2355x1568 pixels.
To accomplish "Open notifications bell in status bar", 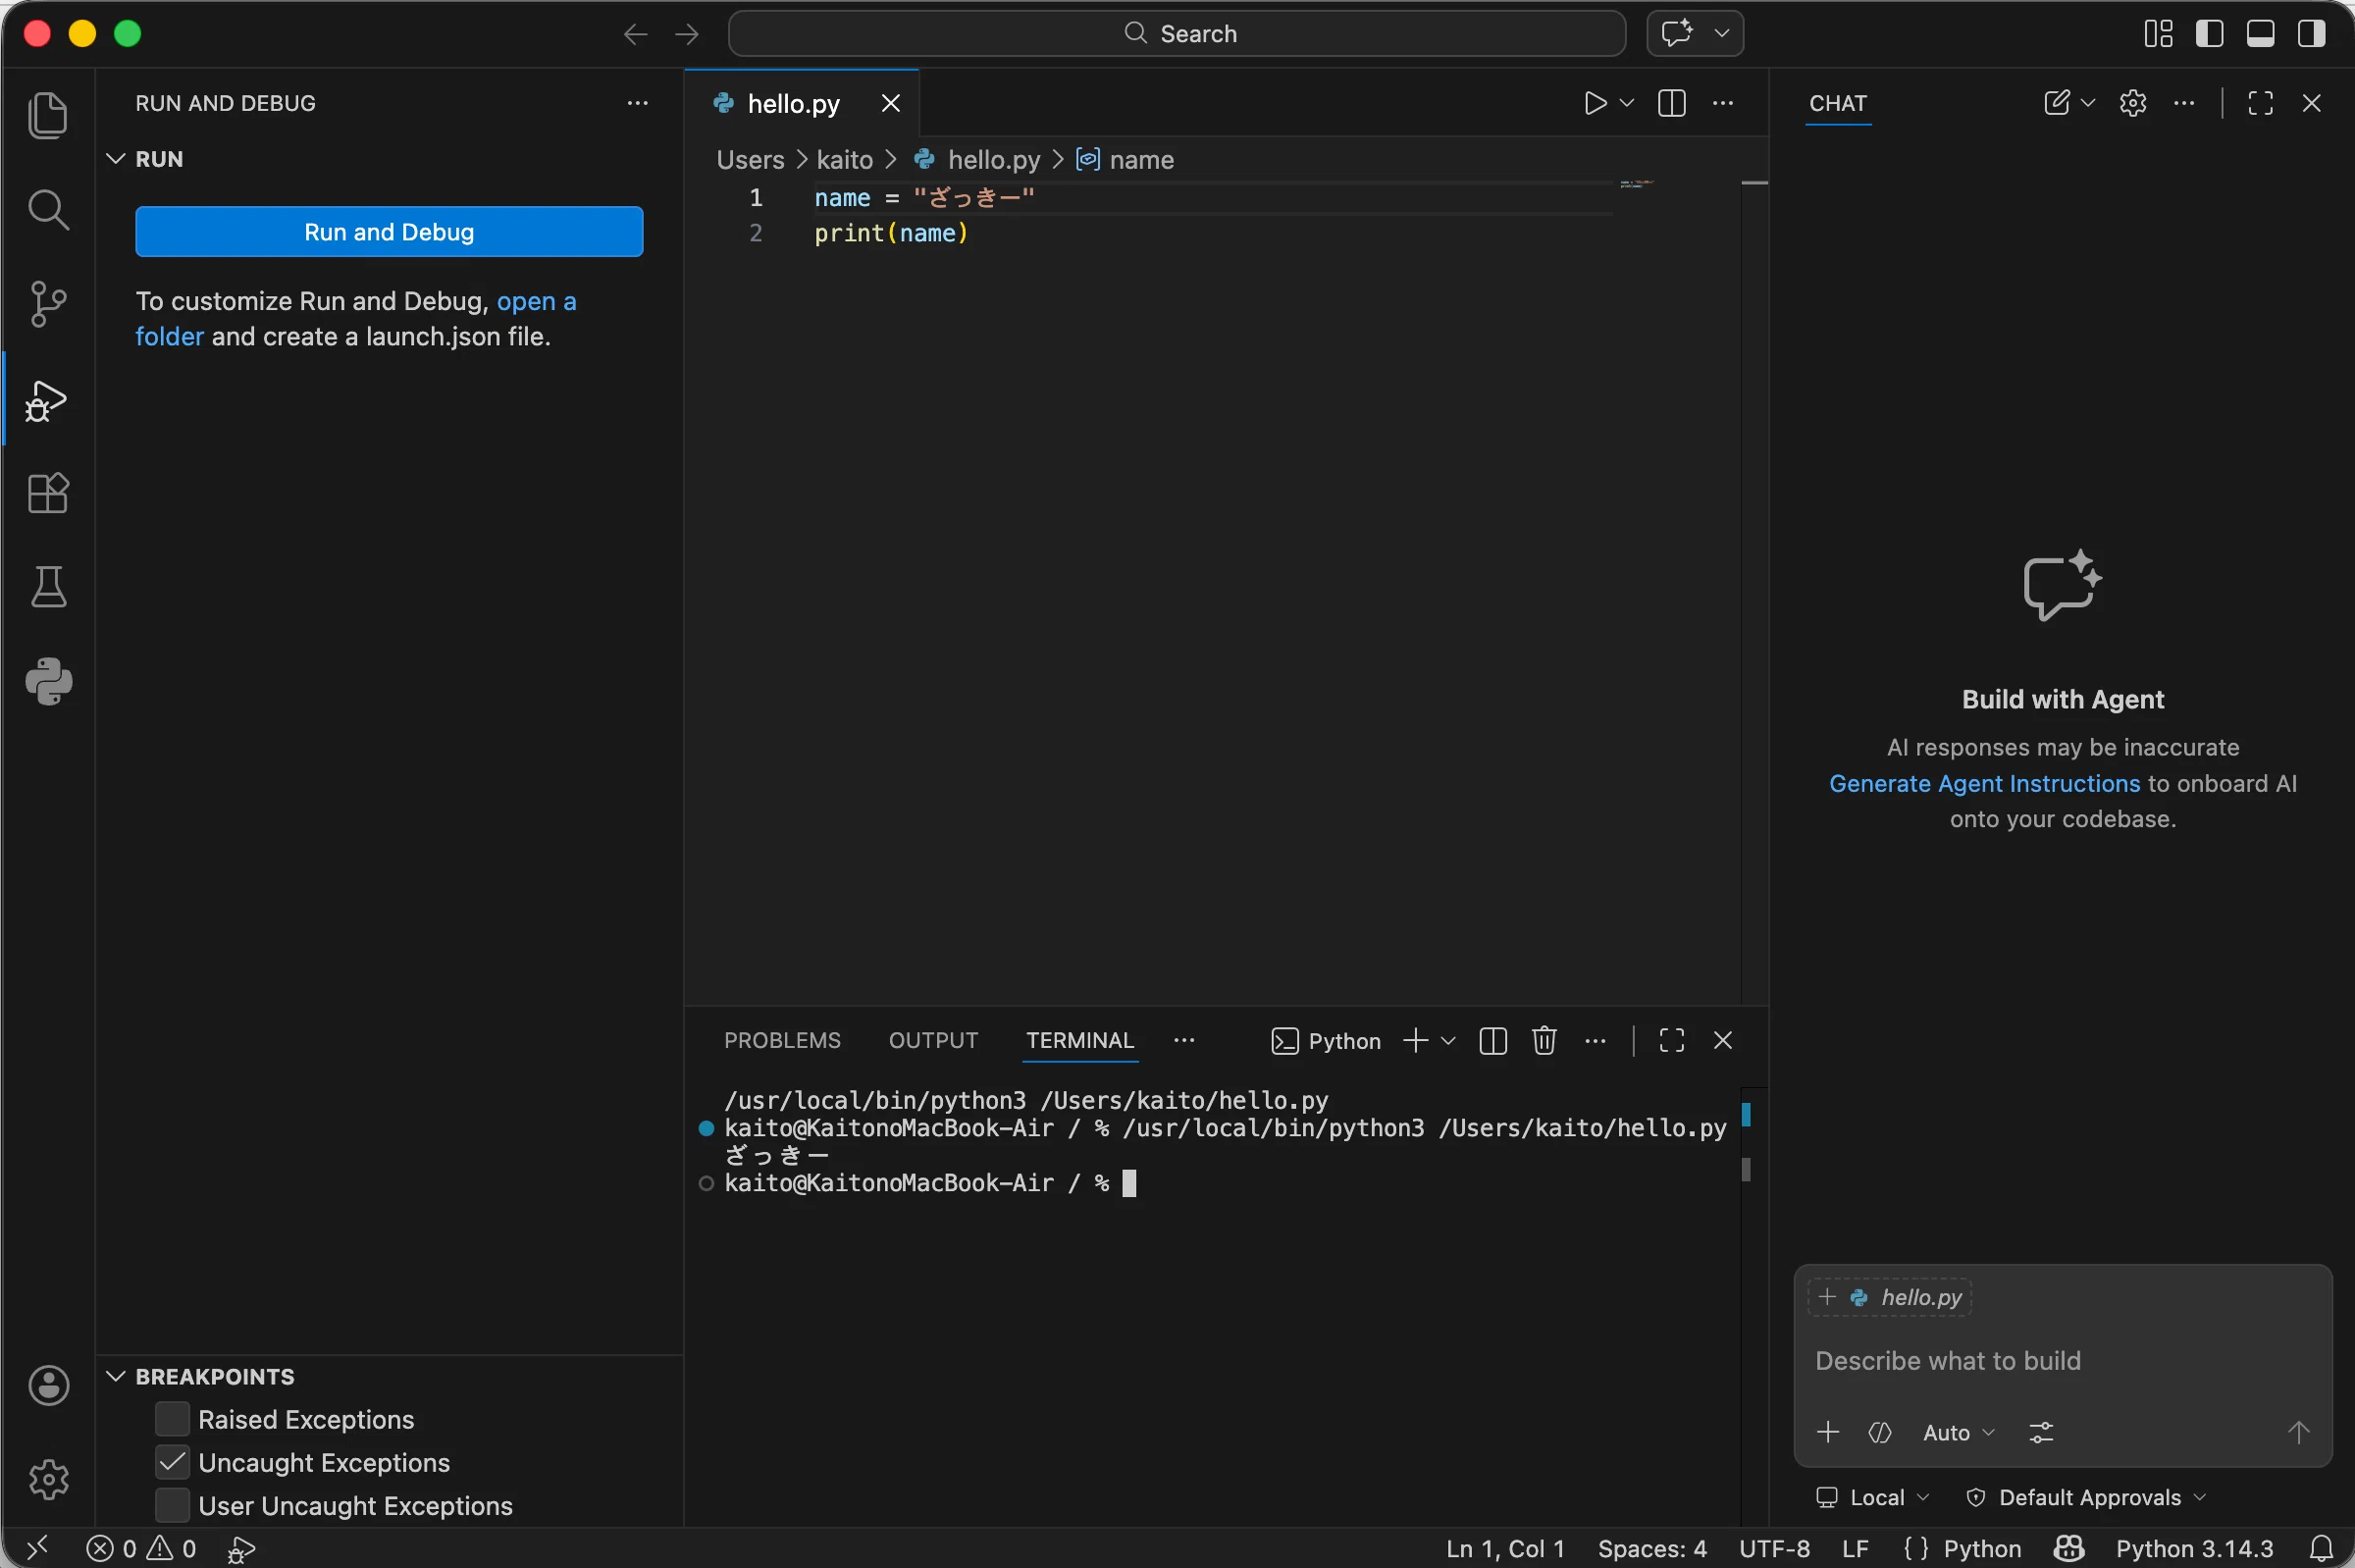I will pos(2322,1548).
